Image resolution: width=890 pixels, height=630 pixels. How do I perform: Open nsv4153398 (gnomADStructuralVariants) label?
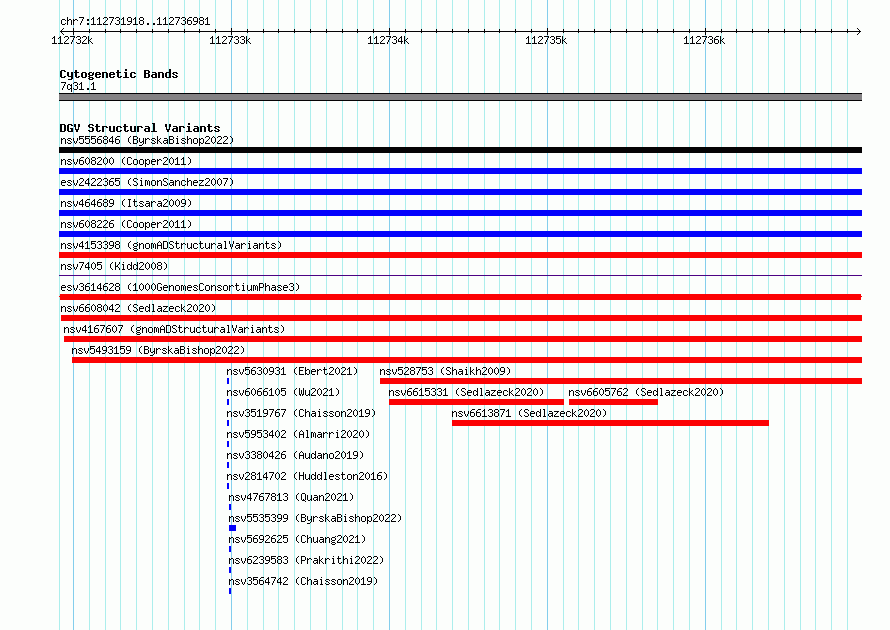pyautogui.click(x=171, y=245)
